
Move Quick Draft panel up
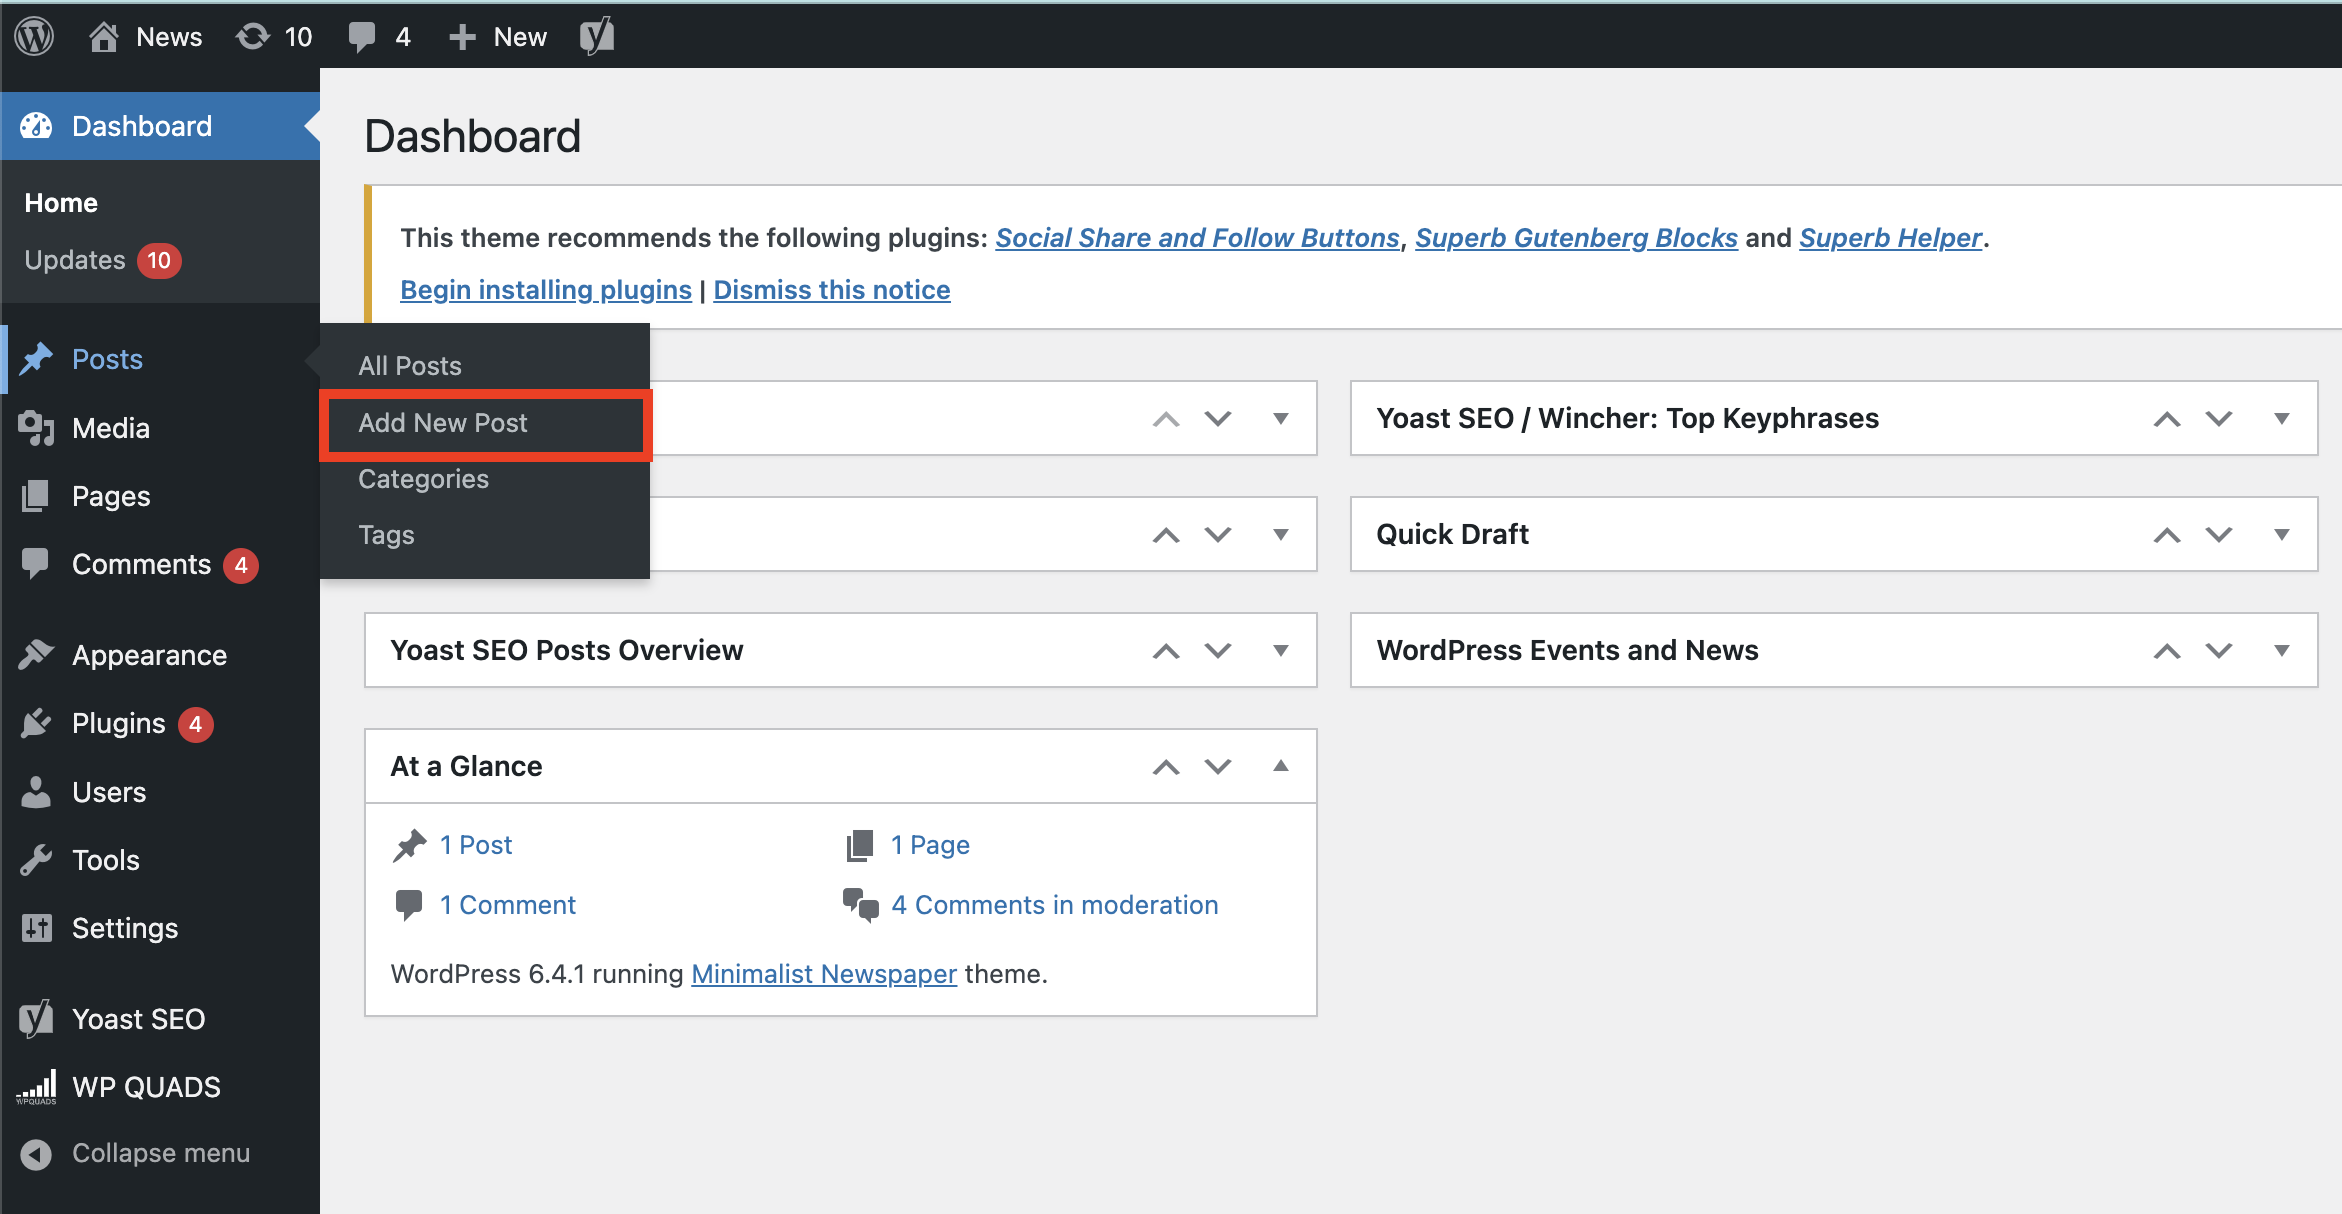[2167, 535]
